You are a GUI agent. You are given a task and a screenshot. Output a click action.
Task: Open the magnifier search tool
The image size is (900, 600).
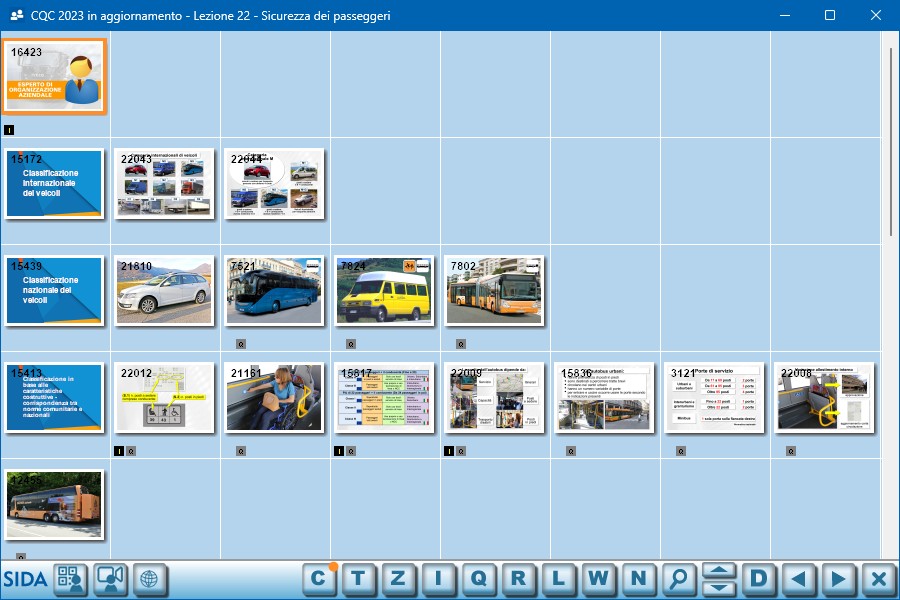[679, 579]
